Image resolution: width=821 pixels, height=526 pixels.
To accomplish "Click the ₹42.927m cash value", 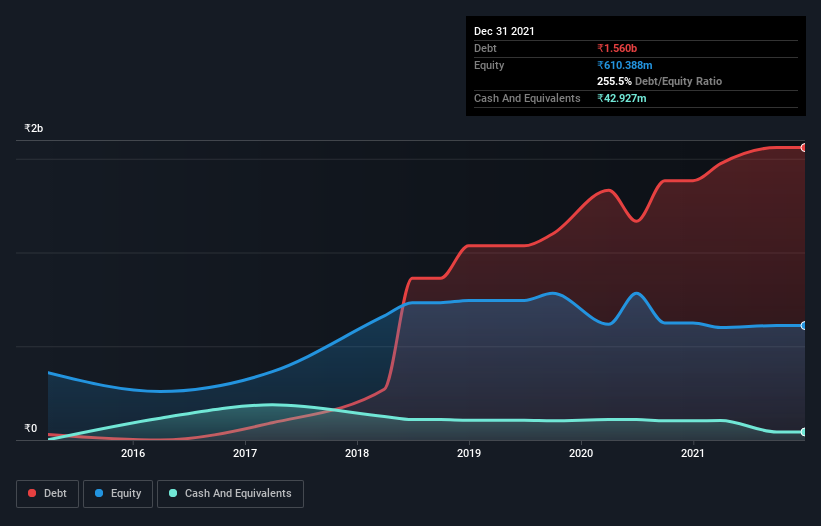I will point(622,98).
